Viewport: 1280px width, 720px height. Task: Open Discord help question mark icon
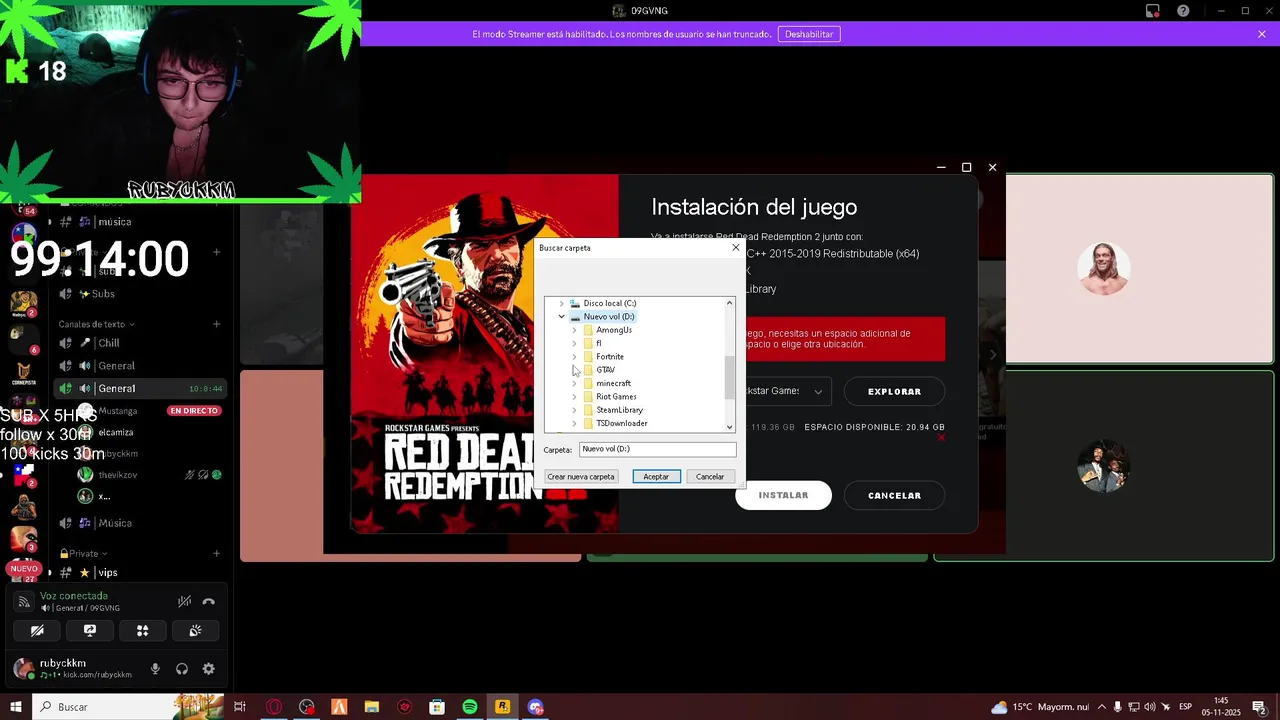tap(1184, 11)
